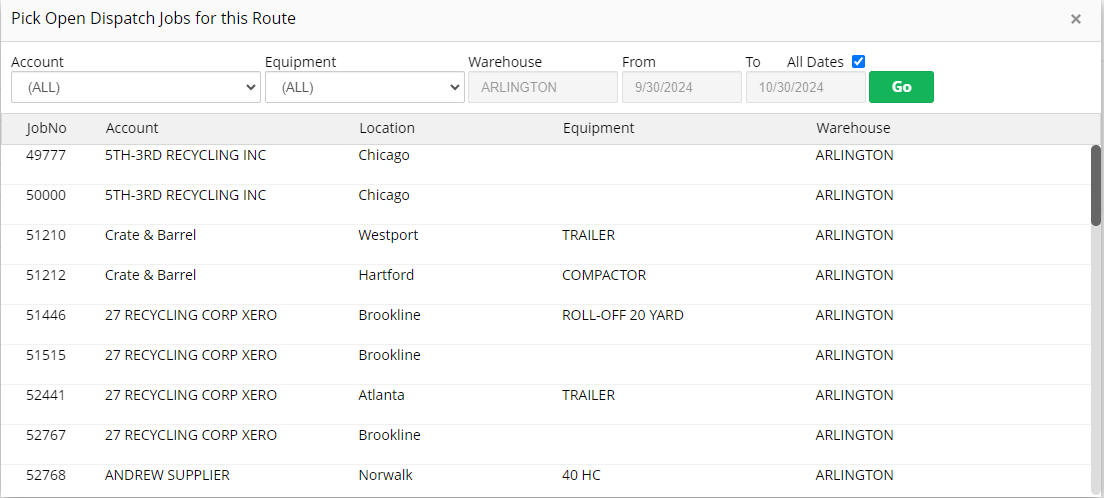Viewport: 1104px width, 498px height.
Task: Click the ROLL-OFF 20 YARD equipment cell
Action: (623, 315)
